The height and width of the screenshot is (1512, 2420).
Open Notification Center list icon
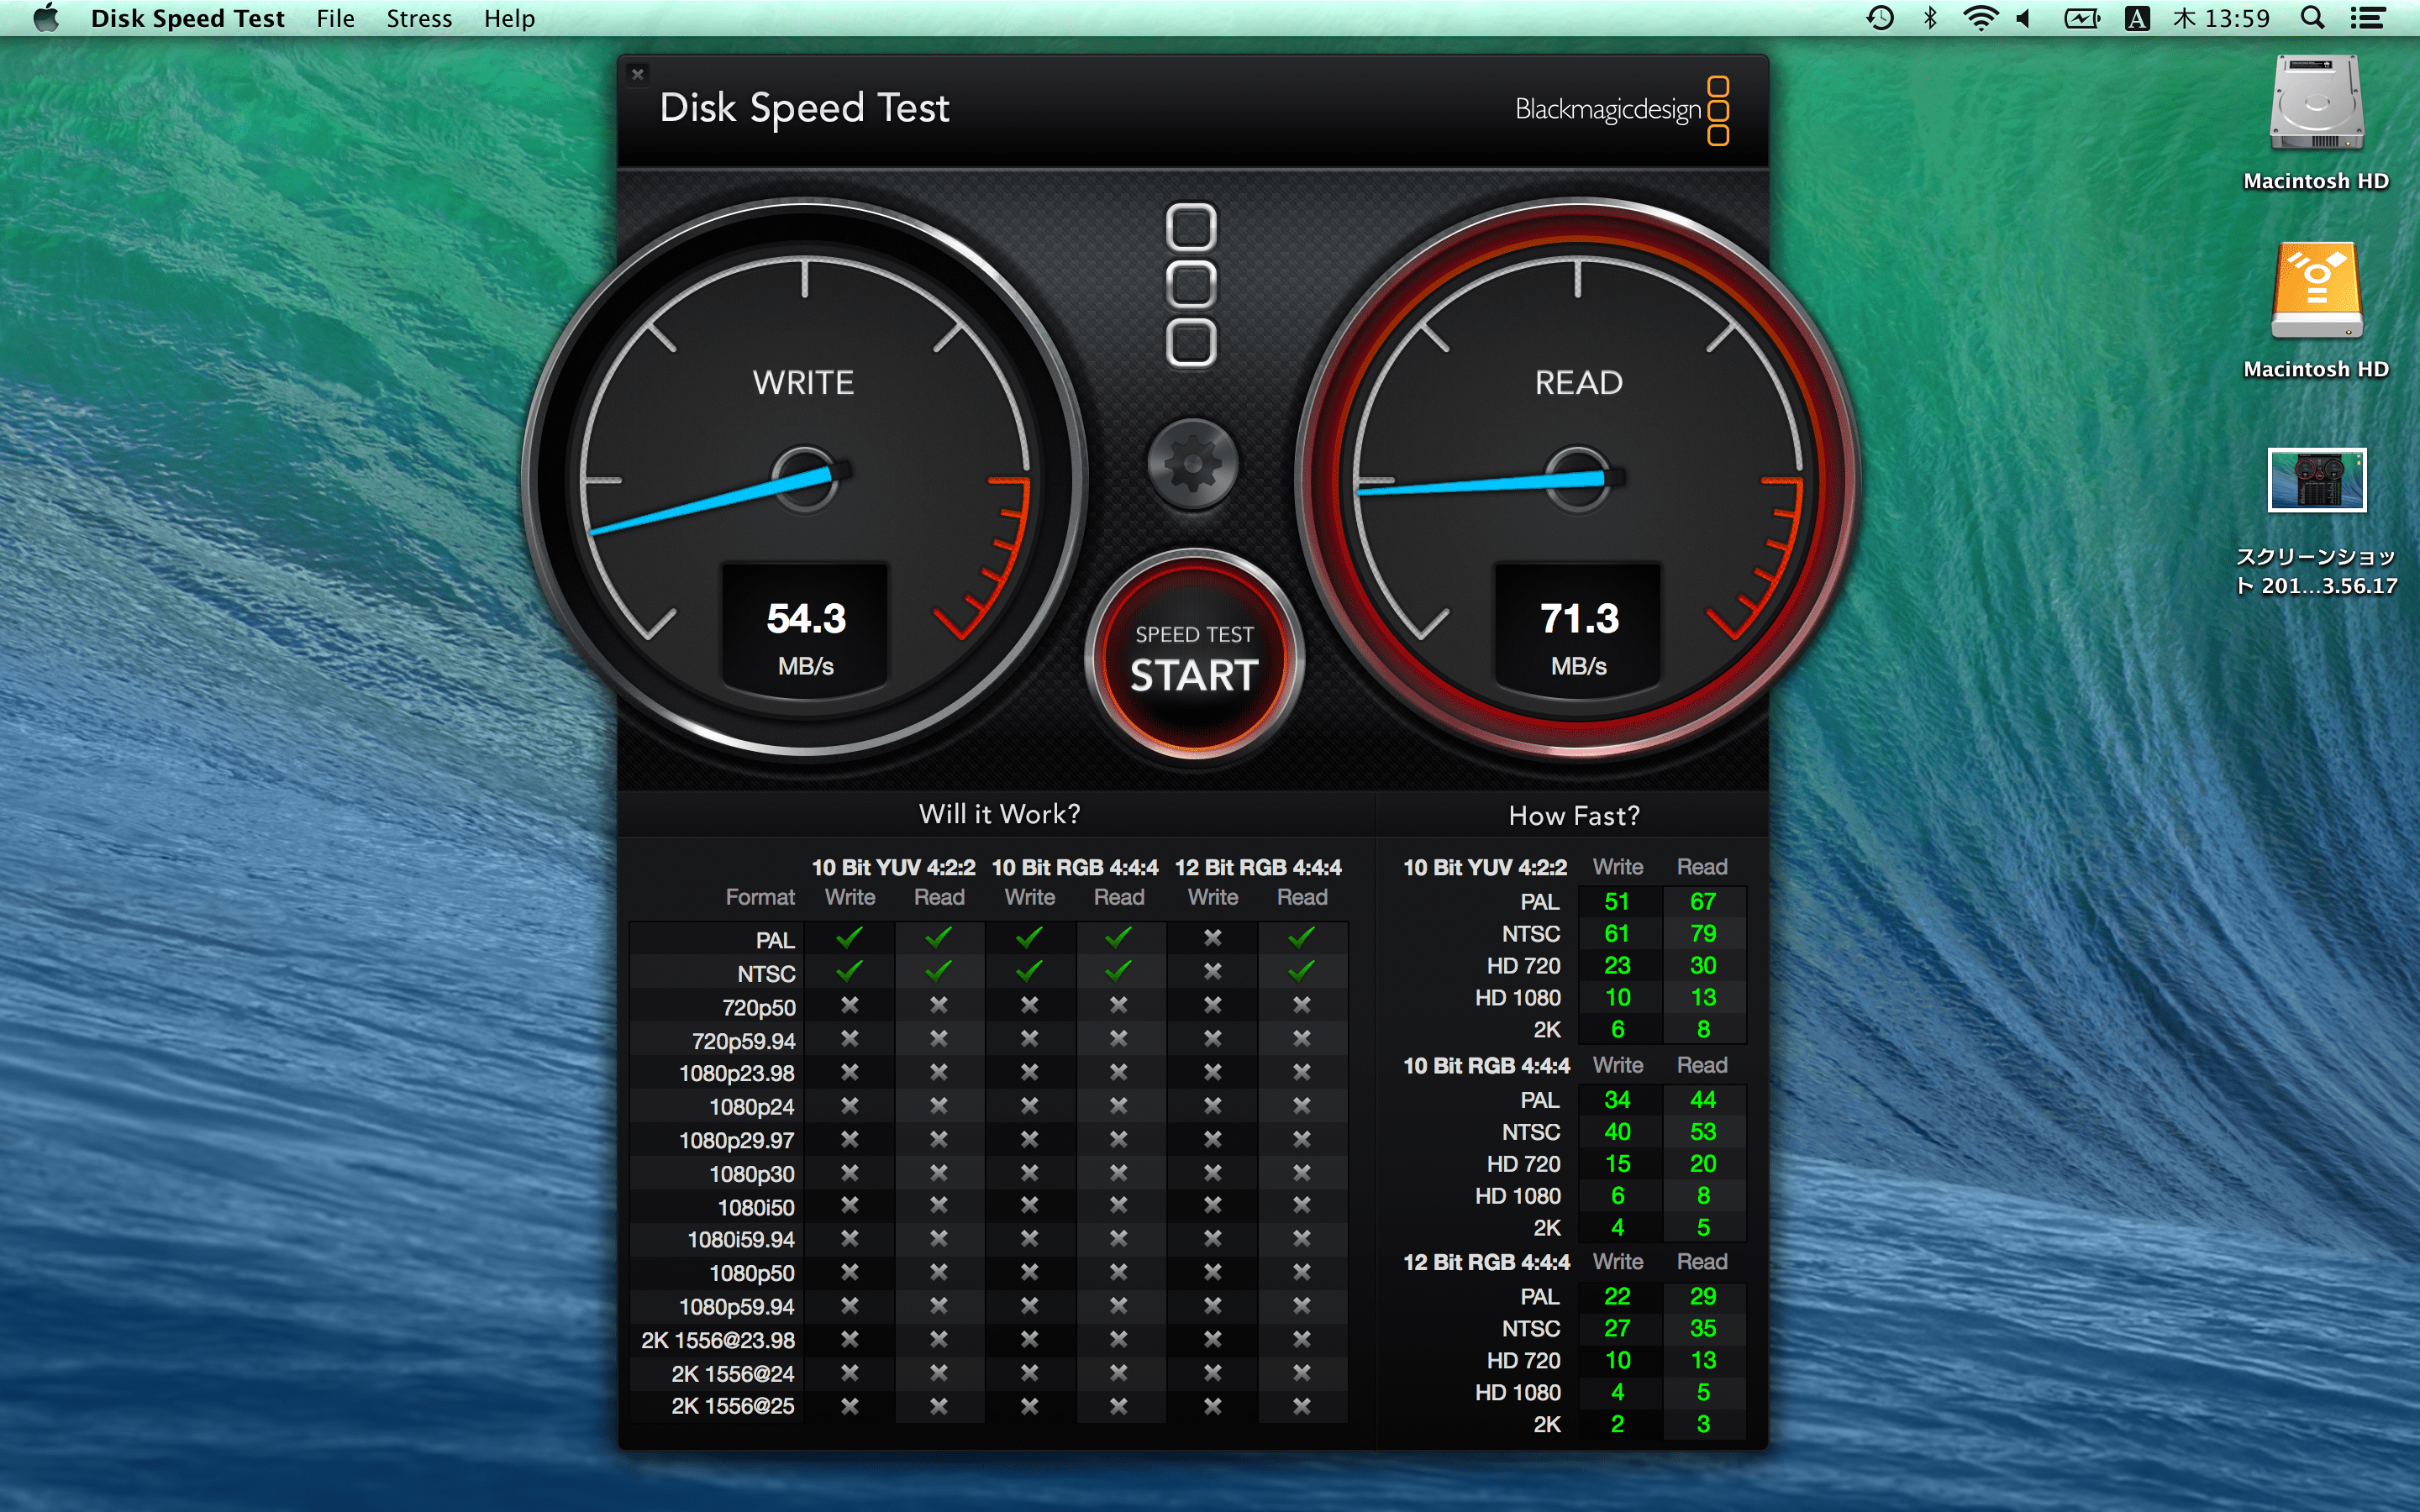(2367, 18)
